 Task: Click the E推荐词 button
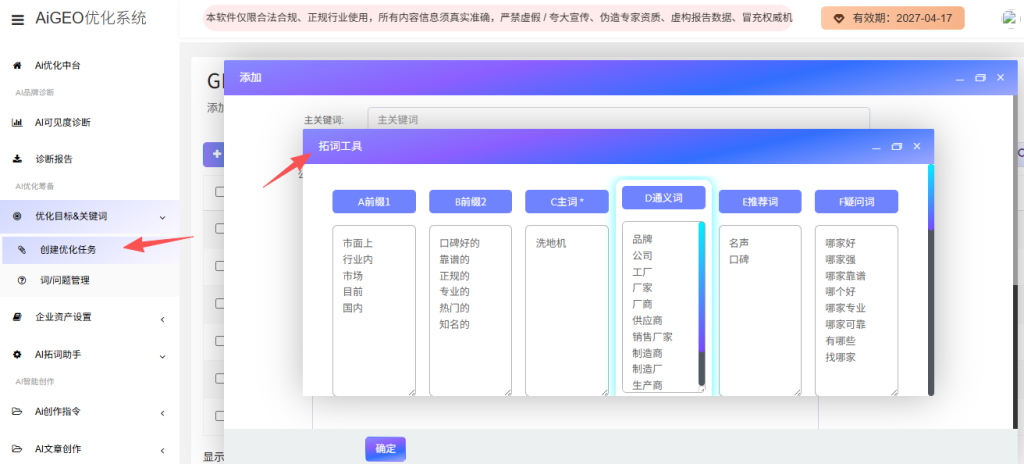click(x=760, y=202)
